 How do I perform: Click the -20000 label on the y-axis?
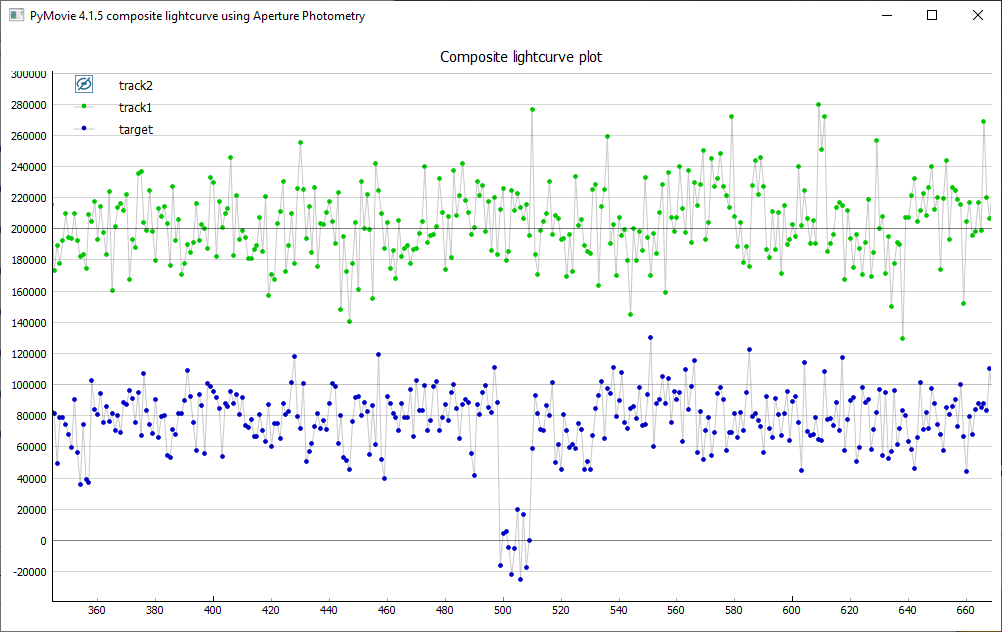[26, 572]
